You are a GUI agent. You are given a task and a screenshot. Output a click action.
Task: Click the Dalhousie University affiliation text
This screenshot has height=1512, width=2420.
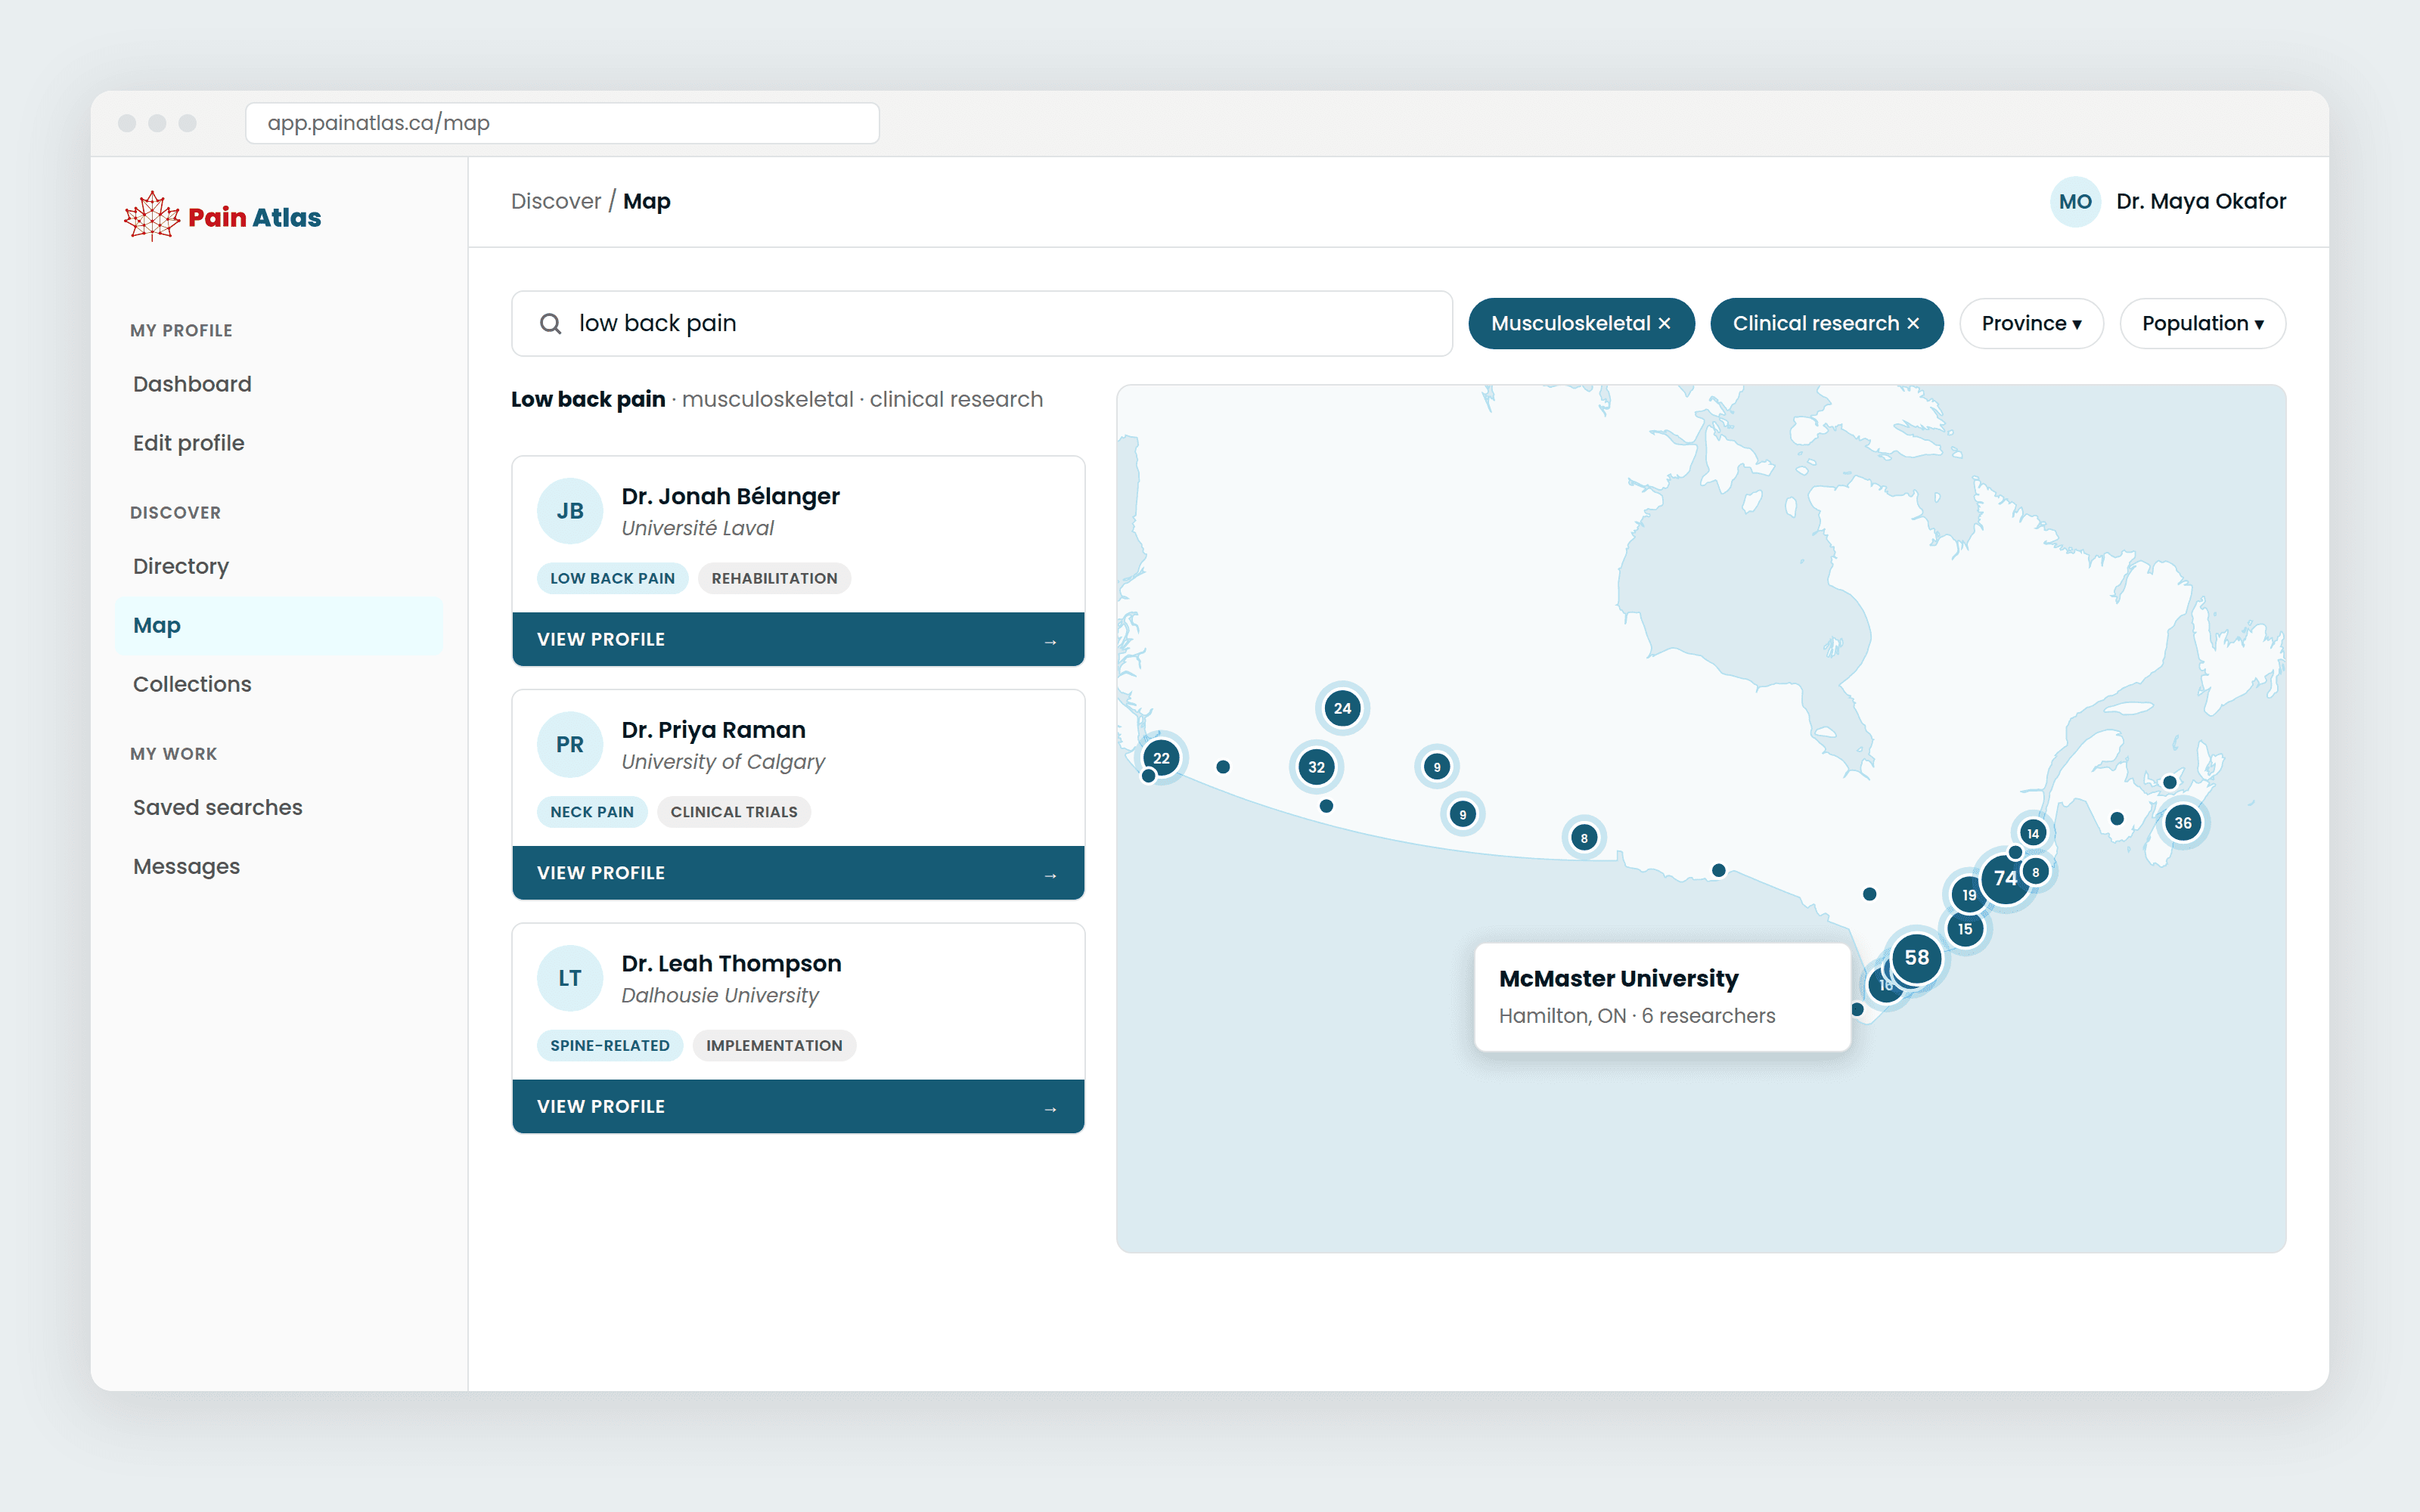click(x=720, y=995)
